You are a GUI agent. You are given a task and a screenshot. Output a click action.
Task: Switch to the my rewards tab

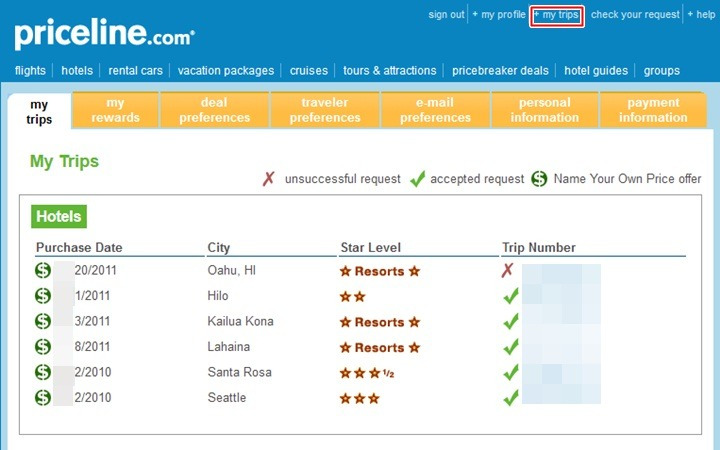[115, 110]
